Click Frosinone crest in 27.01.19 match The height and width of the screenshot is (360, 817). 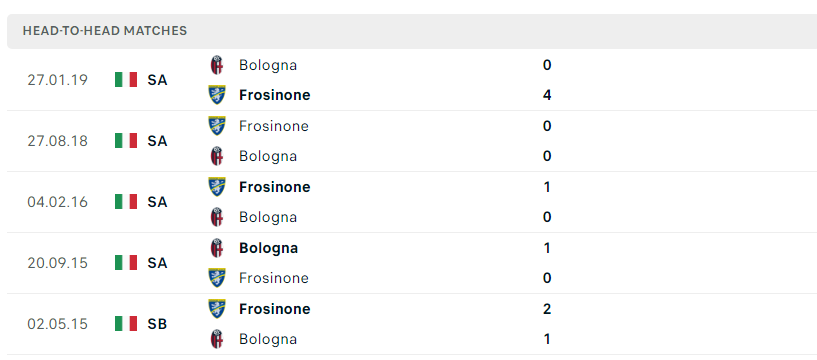tap(217, 95)
